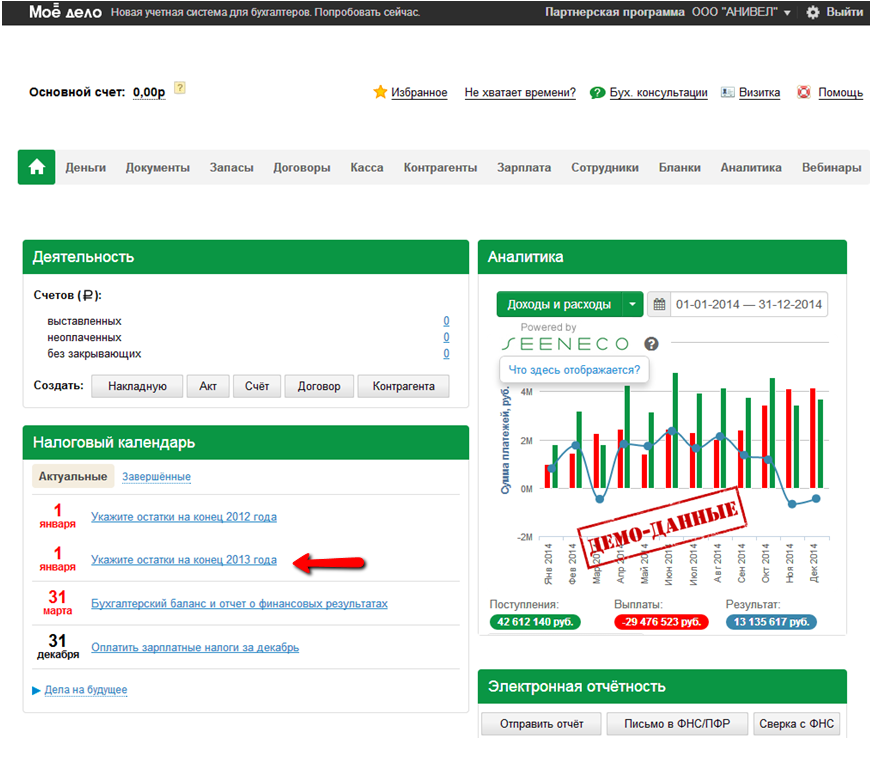870x771 pixels.
Task: Click the green home icon
Action: pyautogui.click(x=37, y=168)
